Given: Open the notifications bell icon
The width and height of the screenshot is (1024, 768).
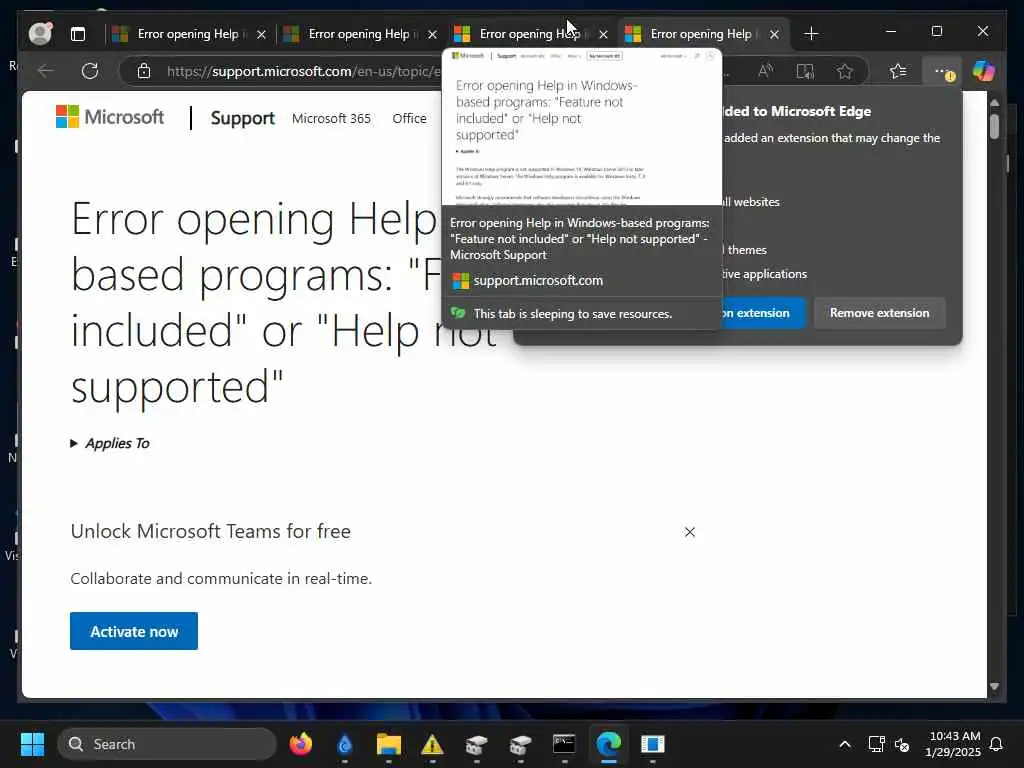Looking at the screenshot, I should (997, 744).
